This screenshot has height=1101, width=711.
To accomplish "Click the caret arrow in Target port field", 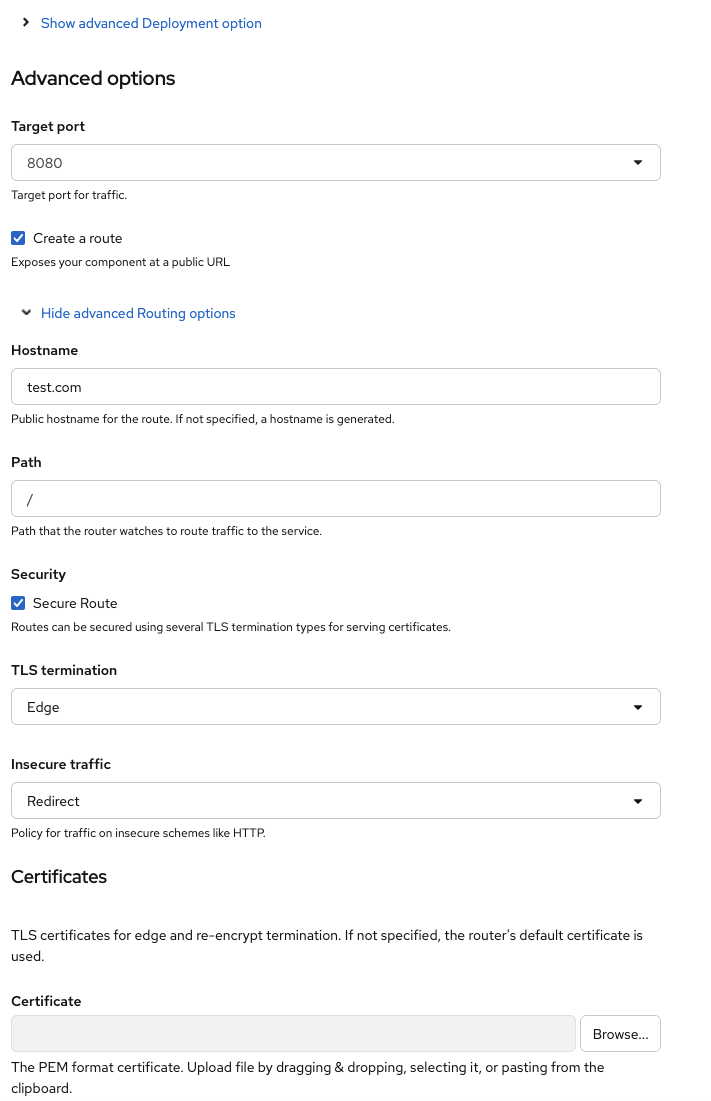I will click(x=638, y=163).
